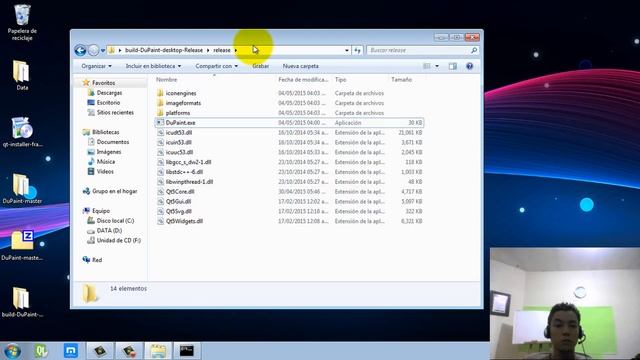Select libgcc_s_dw2-1.dll file
The height and width of the screenshot is (360, 640).
point(188,162)
